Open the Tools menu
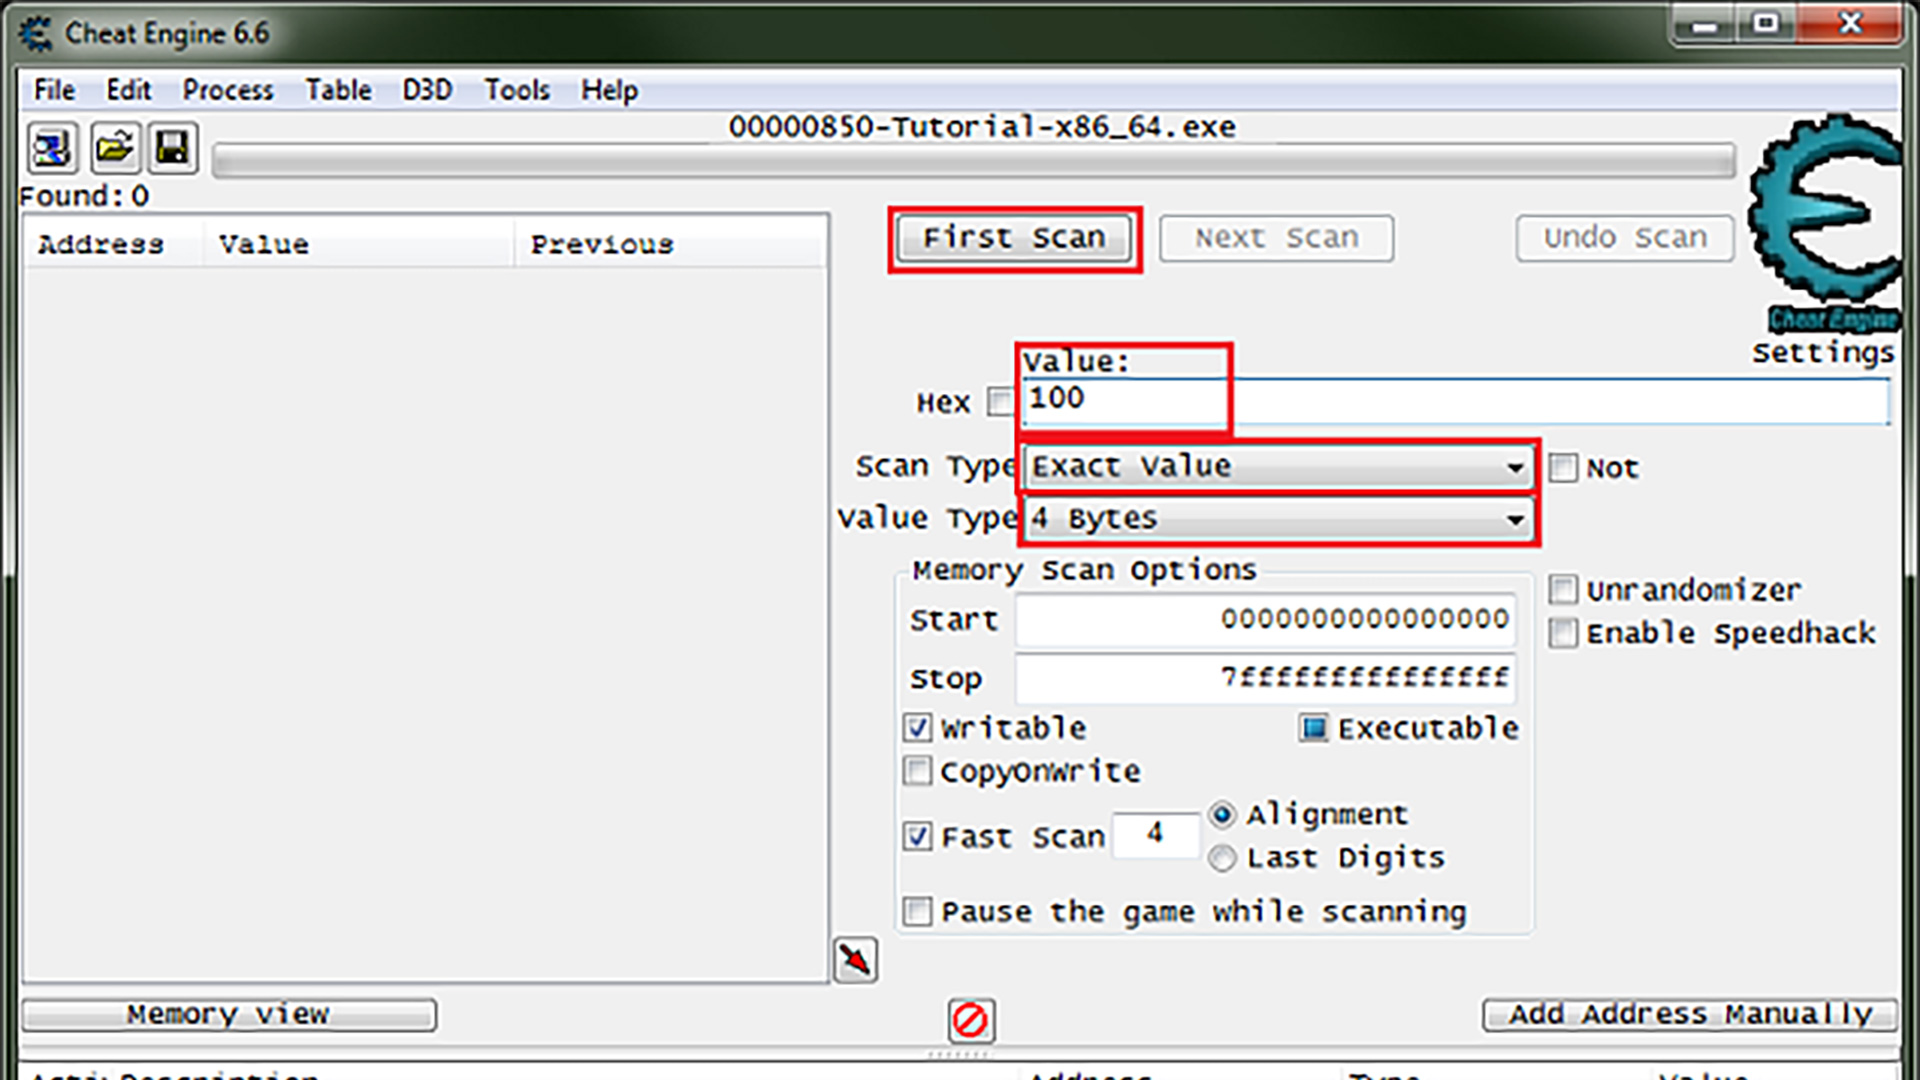 pos(517,90)
